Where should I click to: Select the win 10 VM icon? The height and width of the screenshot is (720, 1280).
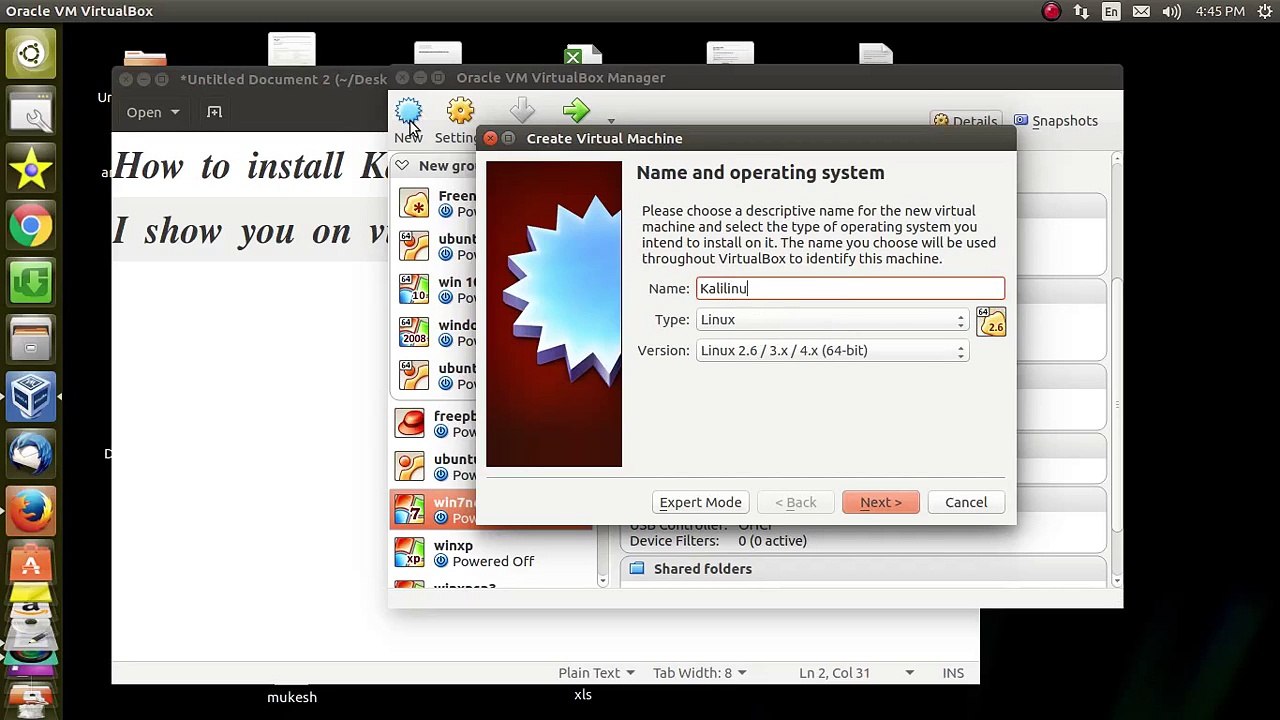[414, 290]
